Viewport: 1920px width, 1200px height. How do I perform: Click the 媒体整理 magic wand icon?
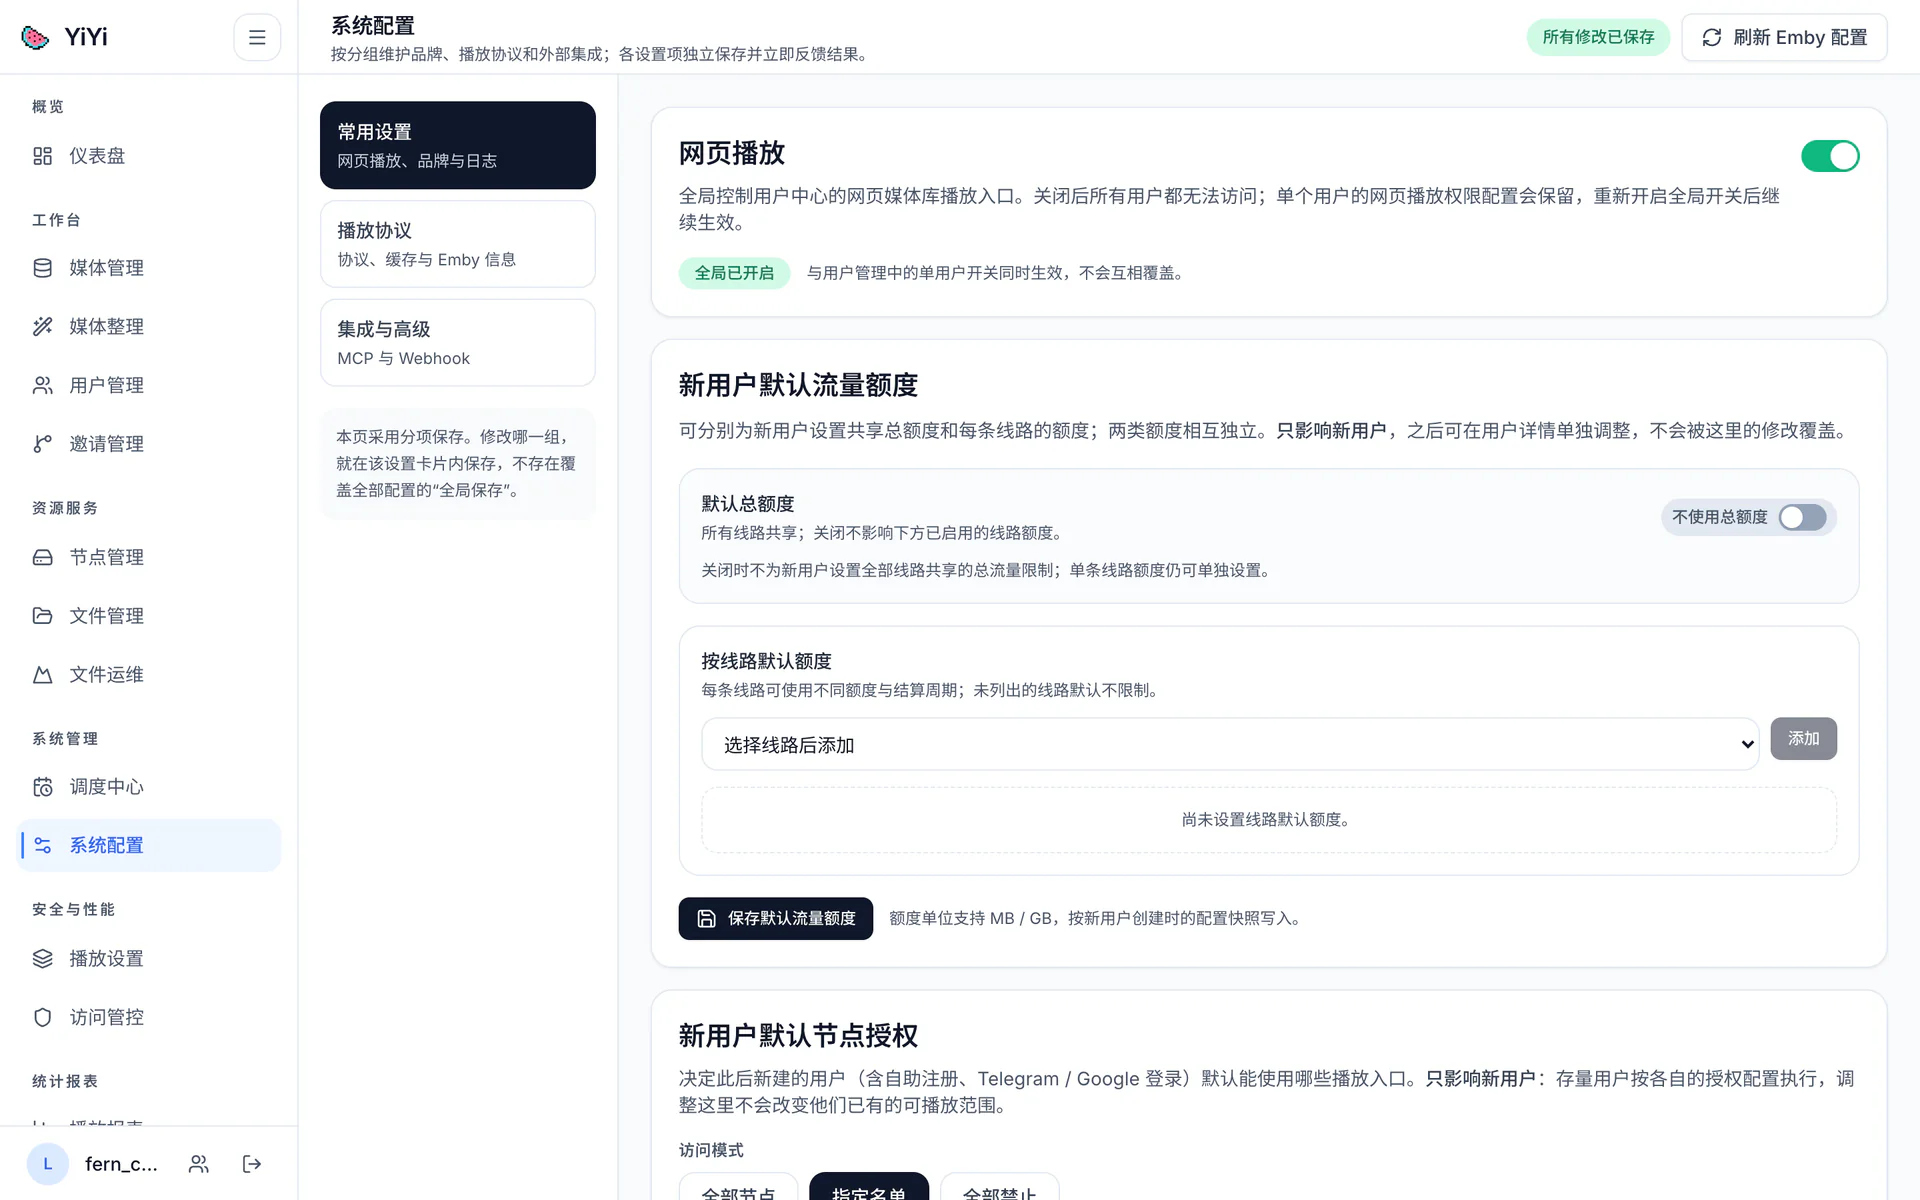click(x=42, y=326)
